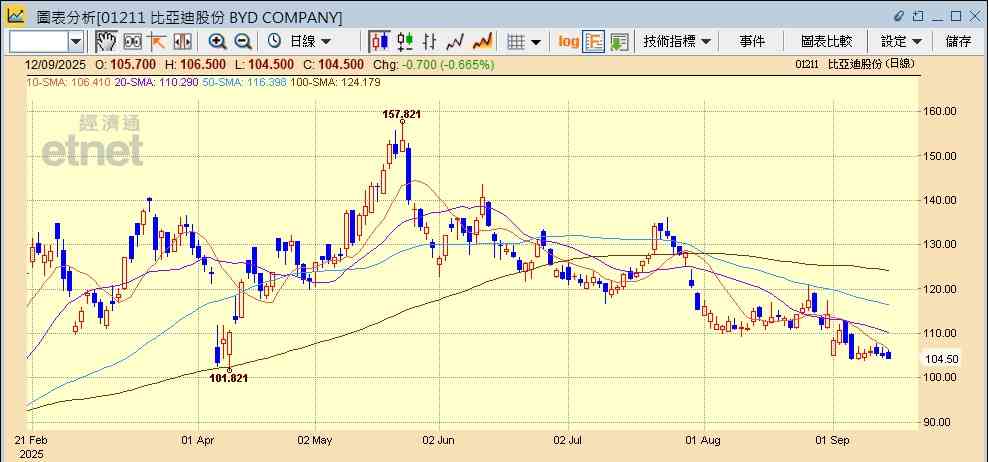Screen dimensions: 989x462
Task: Open the 技術指標 dropdown menu
Action: tap(677, 42)
